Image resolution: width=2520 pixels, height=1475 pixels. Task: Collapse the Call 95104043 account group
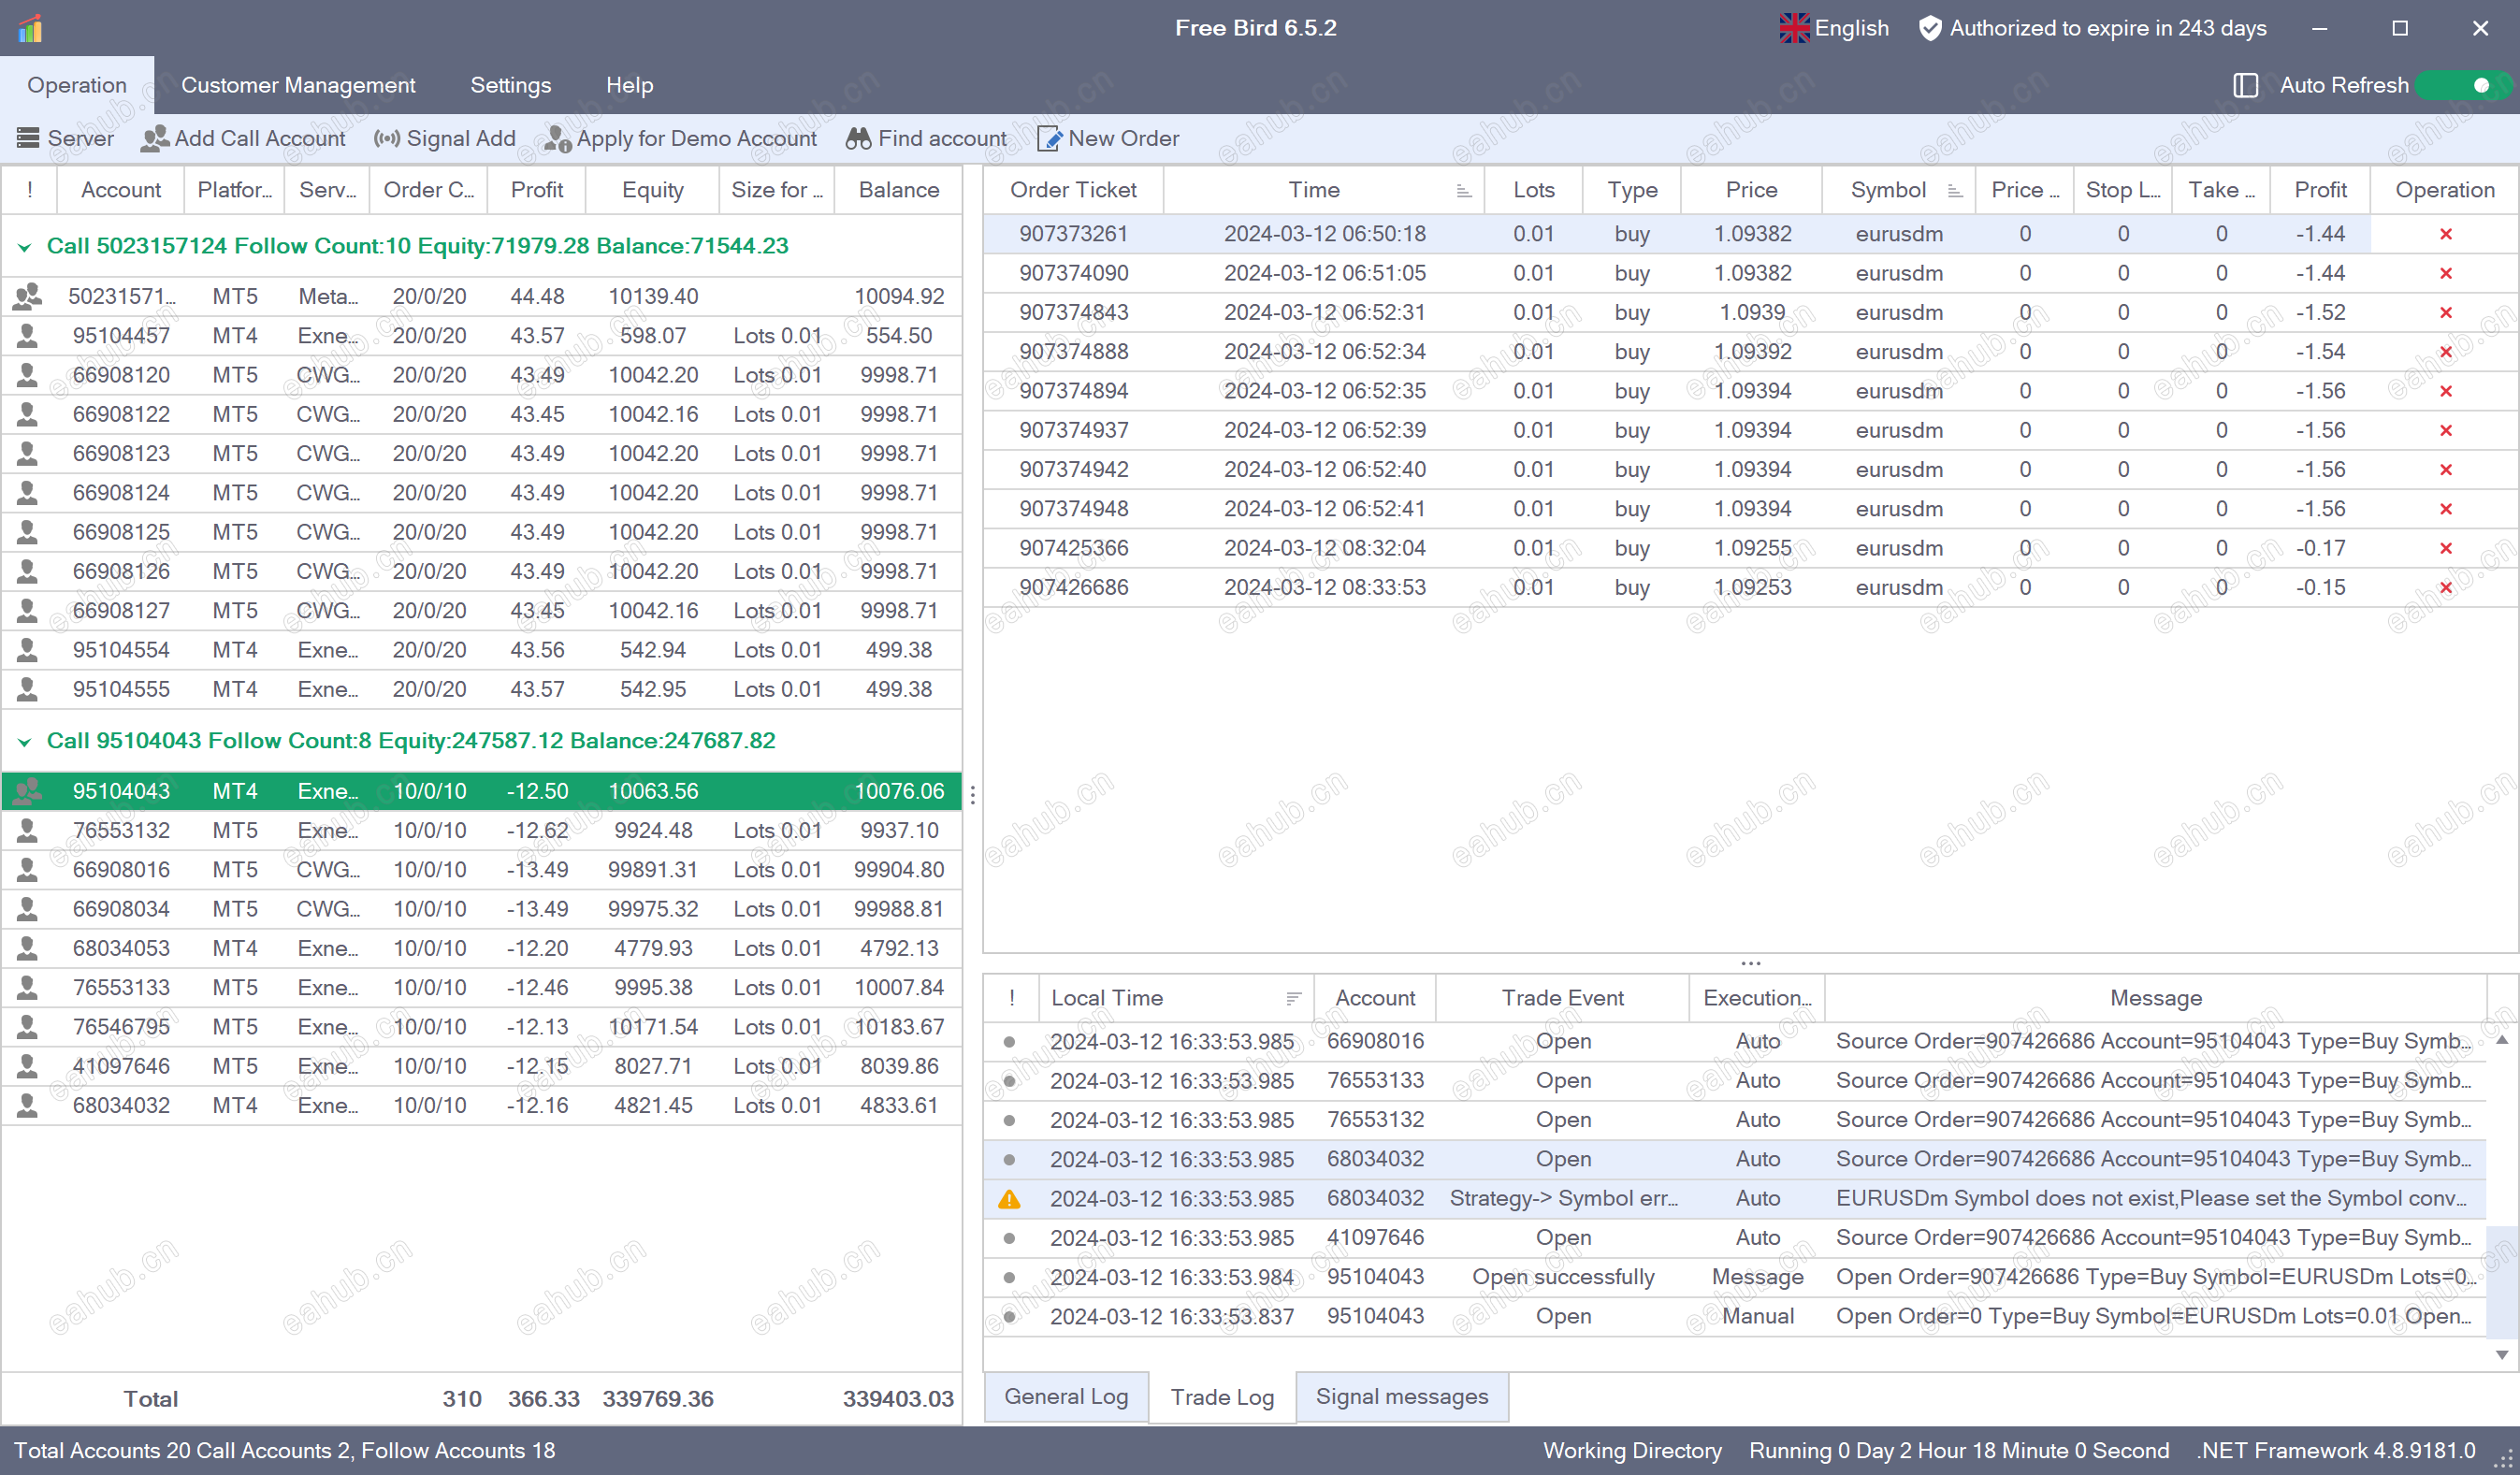click(x=25, y=741)
